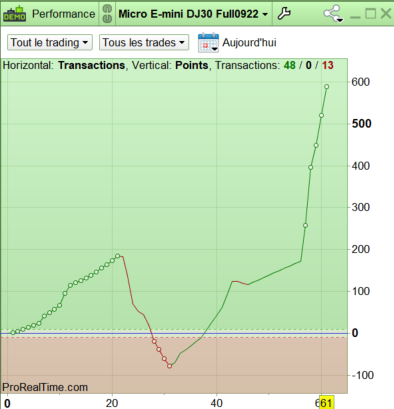
Task: Click the highlighted 61 axis marker
Action: tap(326, 403)
